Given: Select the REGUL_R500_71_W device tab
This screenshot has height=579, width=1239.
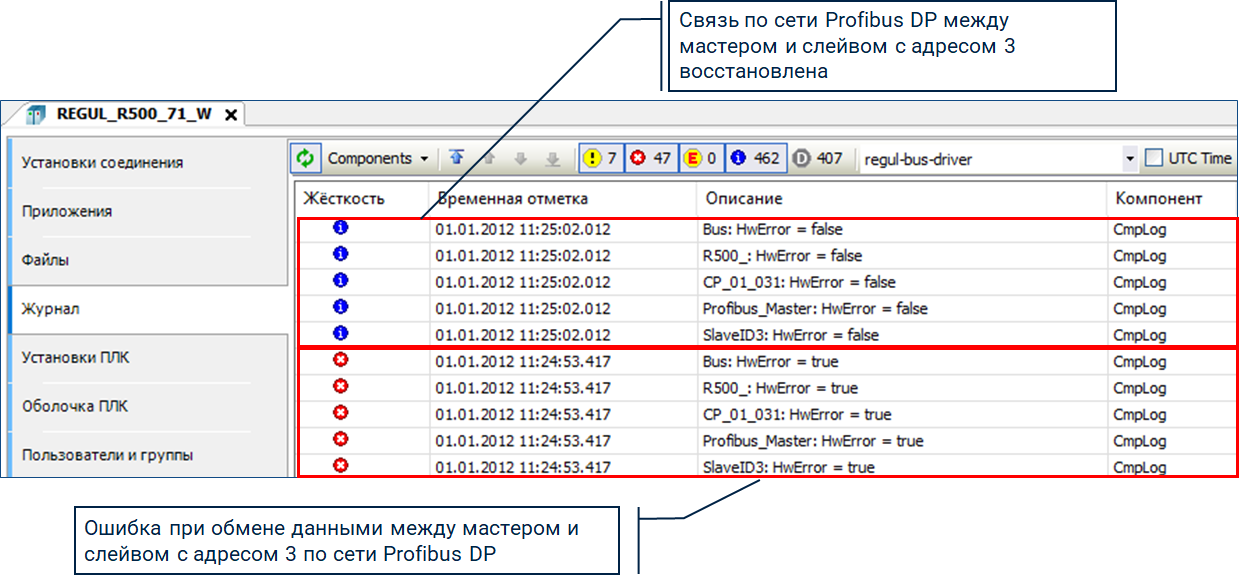Looking at the screenshot, I should 133,114.
